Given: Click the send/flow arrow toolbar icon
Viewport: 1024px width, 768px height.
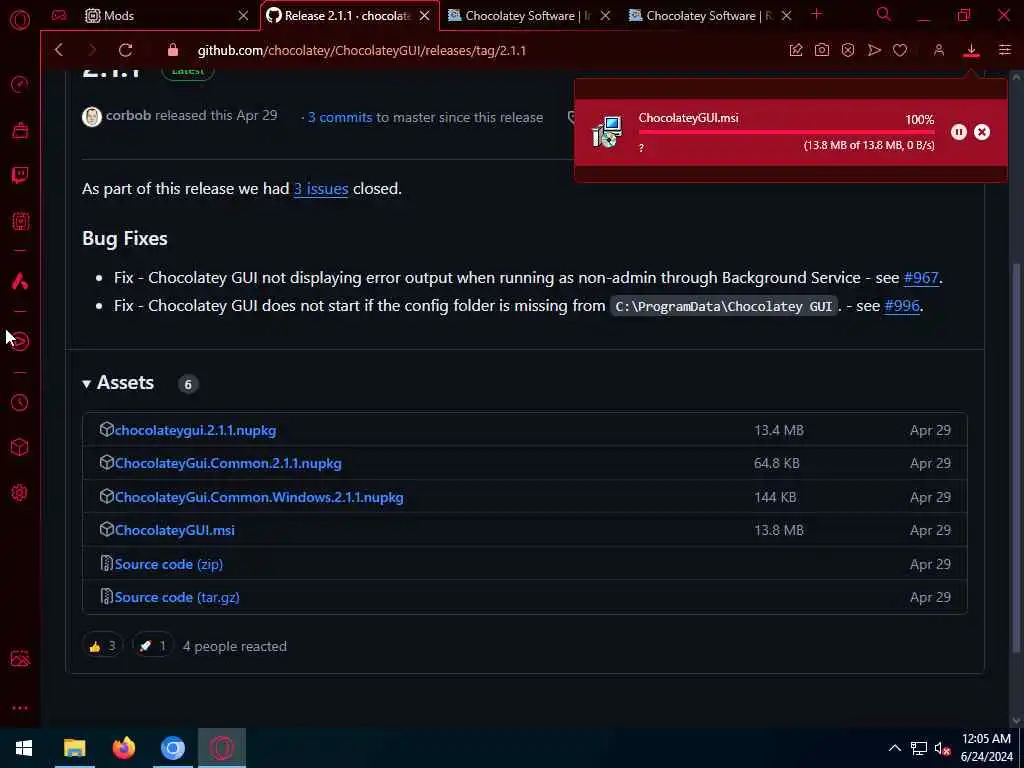Looking at the screenshot, I should click(x=874, y=50).
